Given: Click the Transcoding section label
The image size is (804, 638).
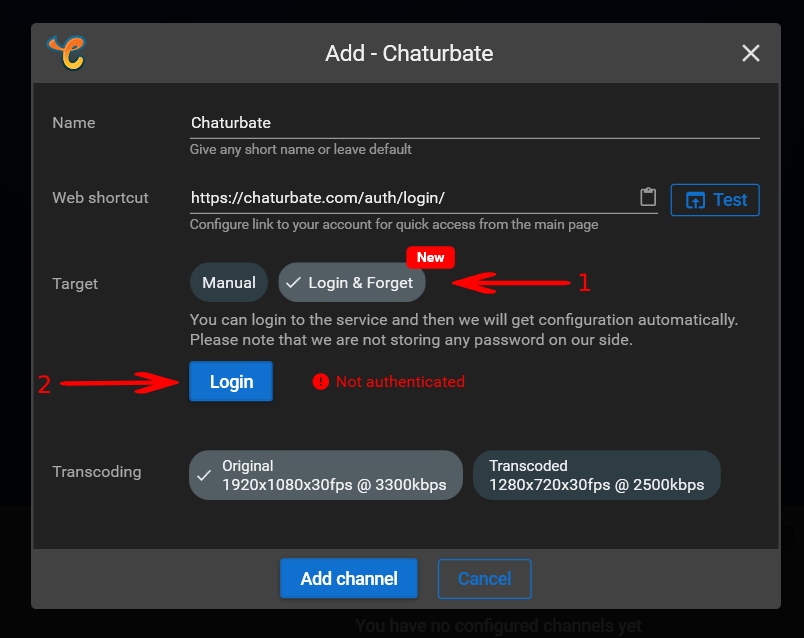Looking at the screenshot, I should 97,471.
